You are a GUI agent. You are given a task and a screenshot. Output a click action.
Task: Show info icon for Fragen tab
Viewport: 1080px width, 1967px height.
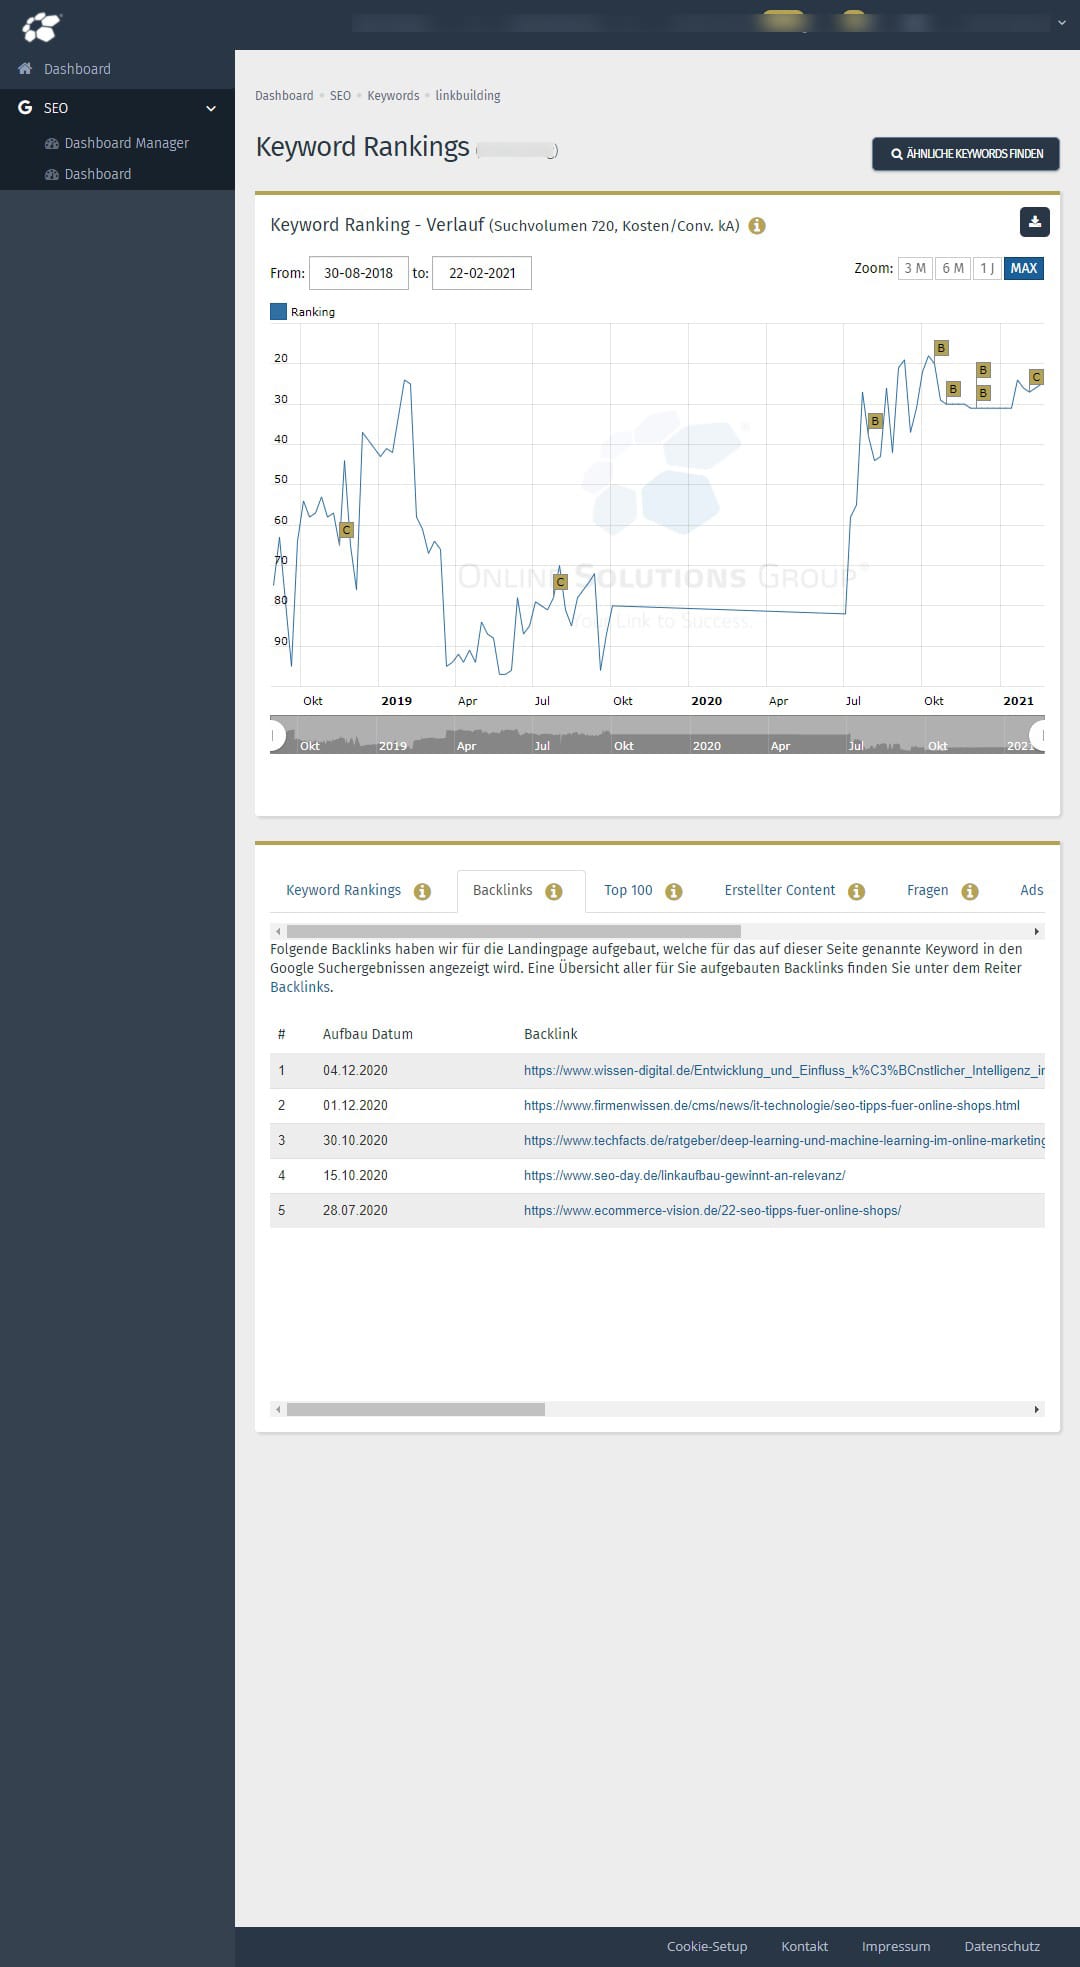970,892
